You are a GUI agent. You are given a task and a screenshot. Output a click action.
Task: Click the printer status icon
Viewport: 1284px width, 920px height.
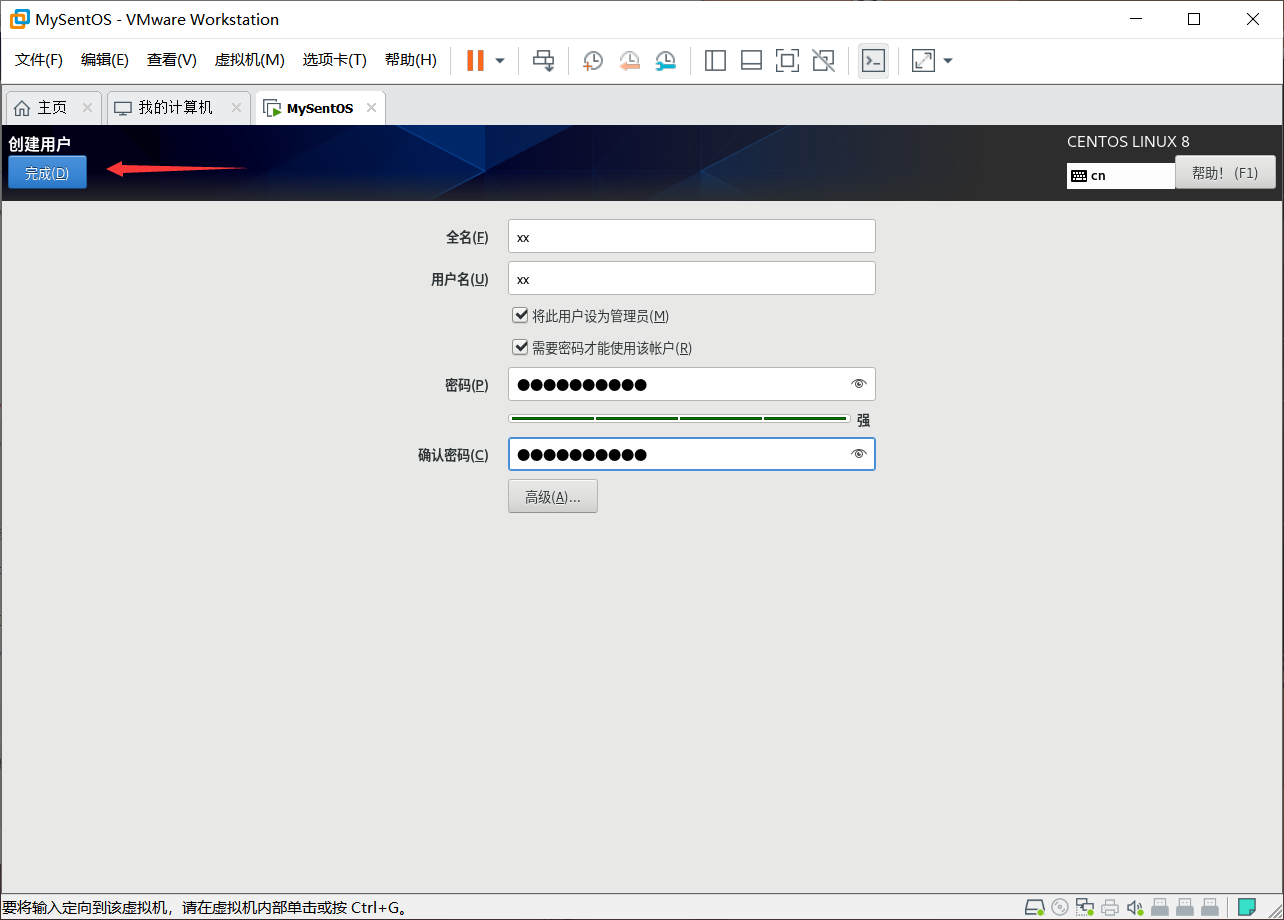point(1110,907)
